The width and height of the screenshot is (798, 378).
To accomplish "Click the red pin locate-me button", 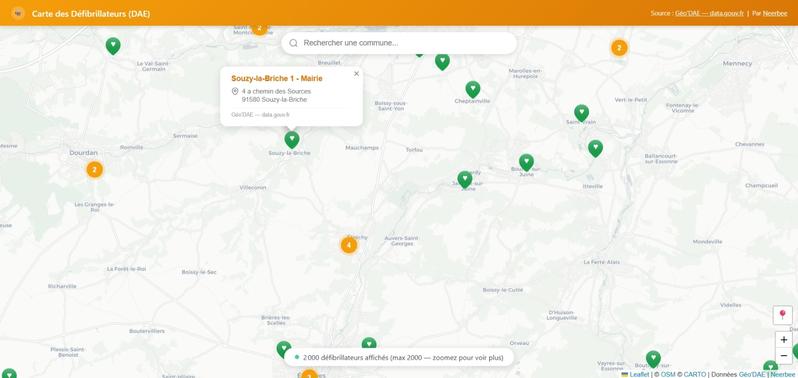I will coord(783,315).
